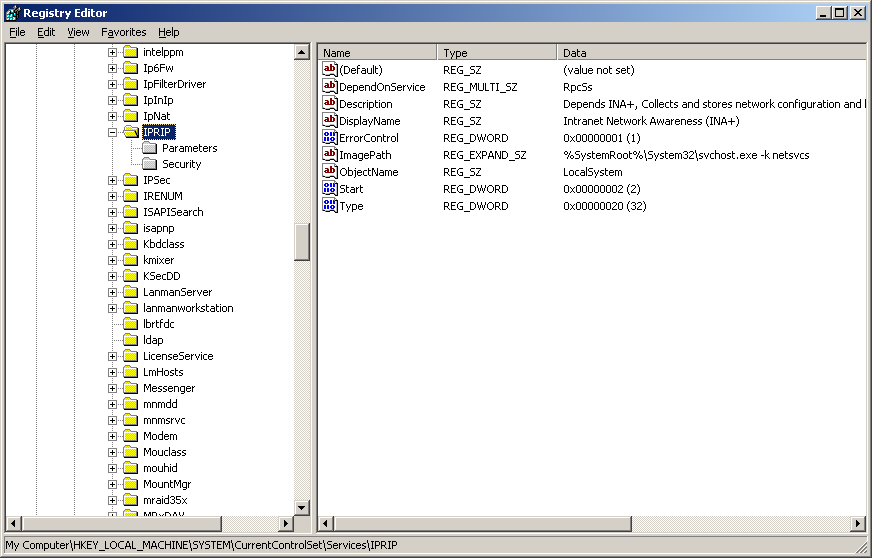
Task: Click the tree pane vertical scroll thumb
Action: coord(301,242)
